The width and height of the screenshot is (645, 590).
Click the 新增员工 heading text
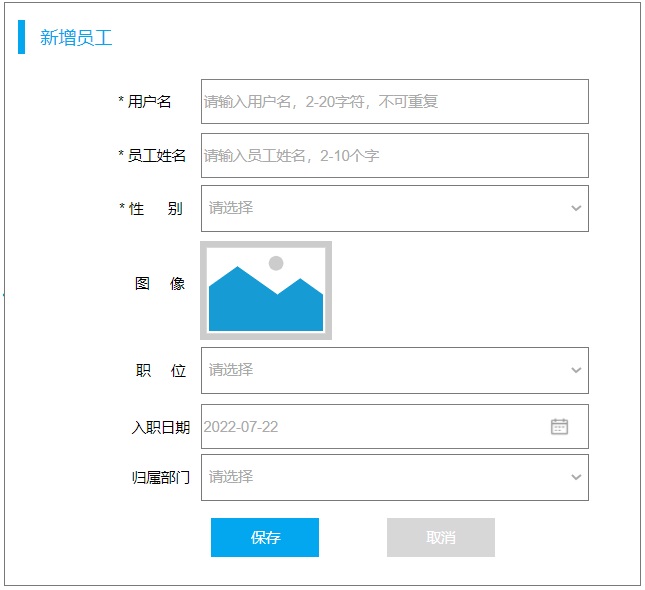[x=76, y=38]
